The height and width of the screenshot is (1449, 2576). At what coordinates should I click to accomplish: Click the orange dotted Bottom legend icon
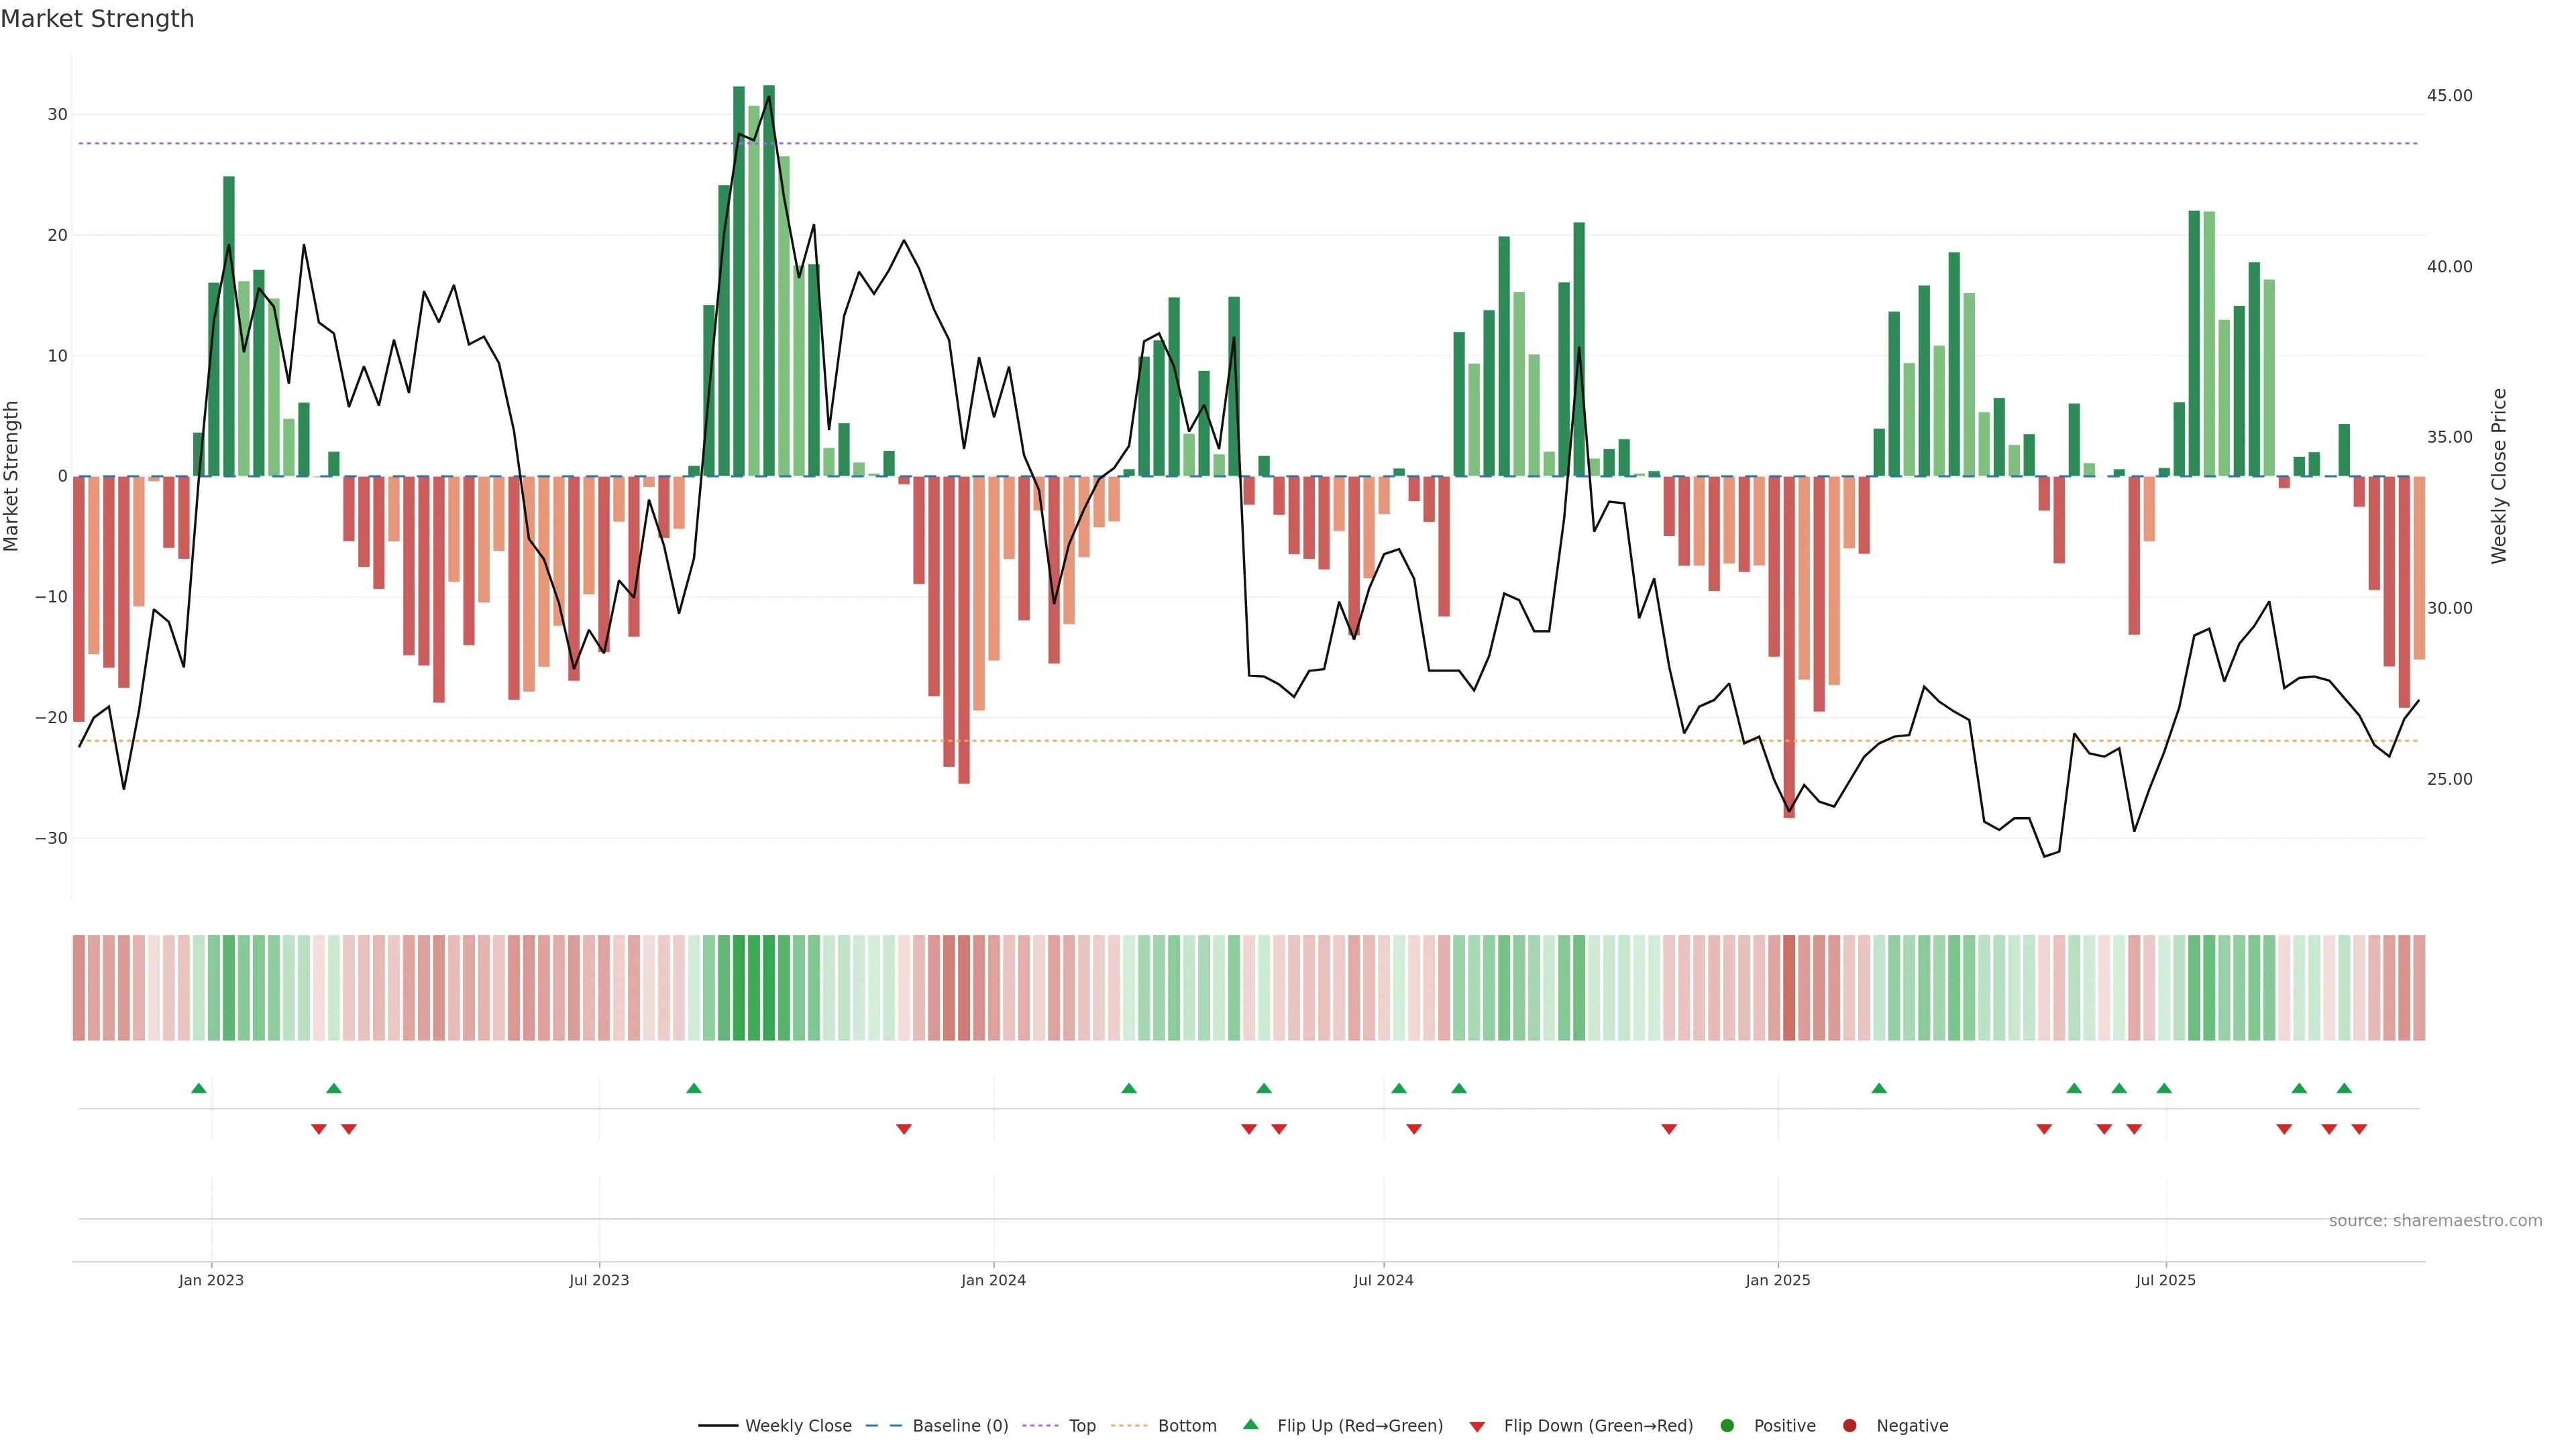coord(1129,1425)
